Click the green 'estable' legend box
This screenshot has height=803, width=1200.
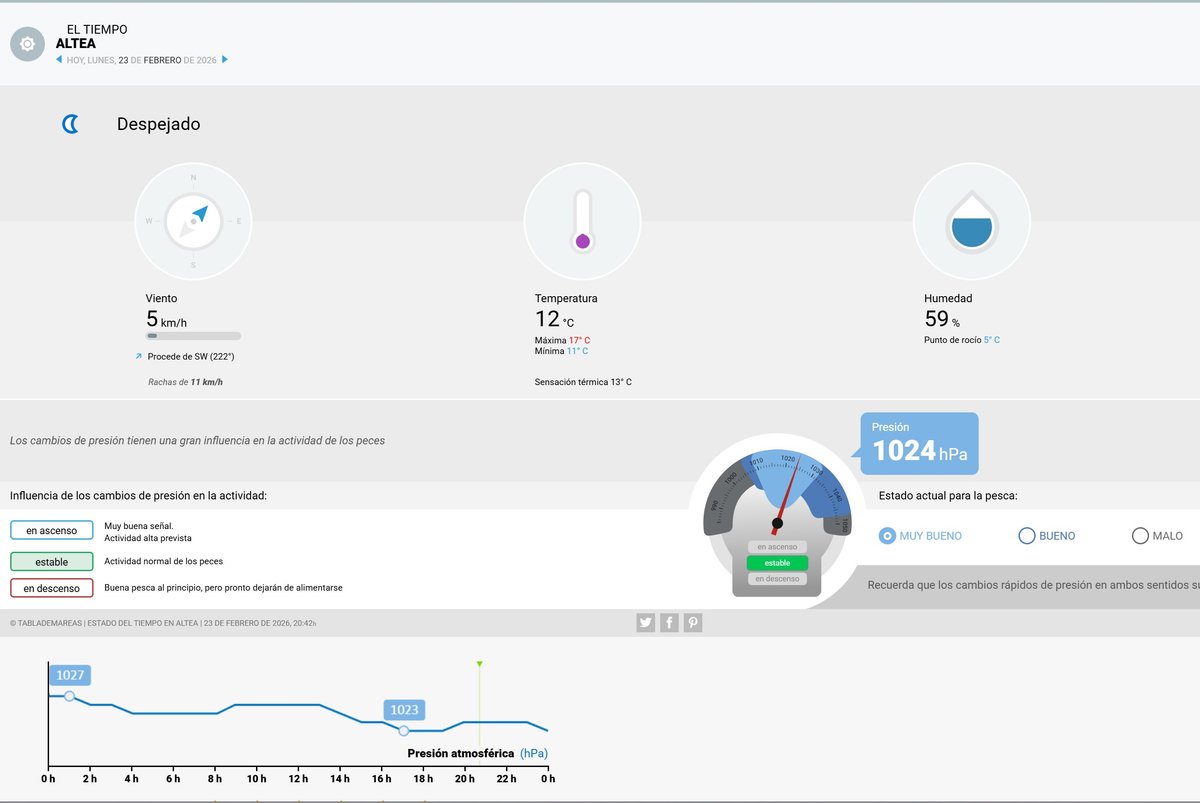point(52,561)
